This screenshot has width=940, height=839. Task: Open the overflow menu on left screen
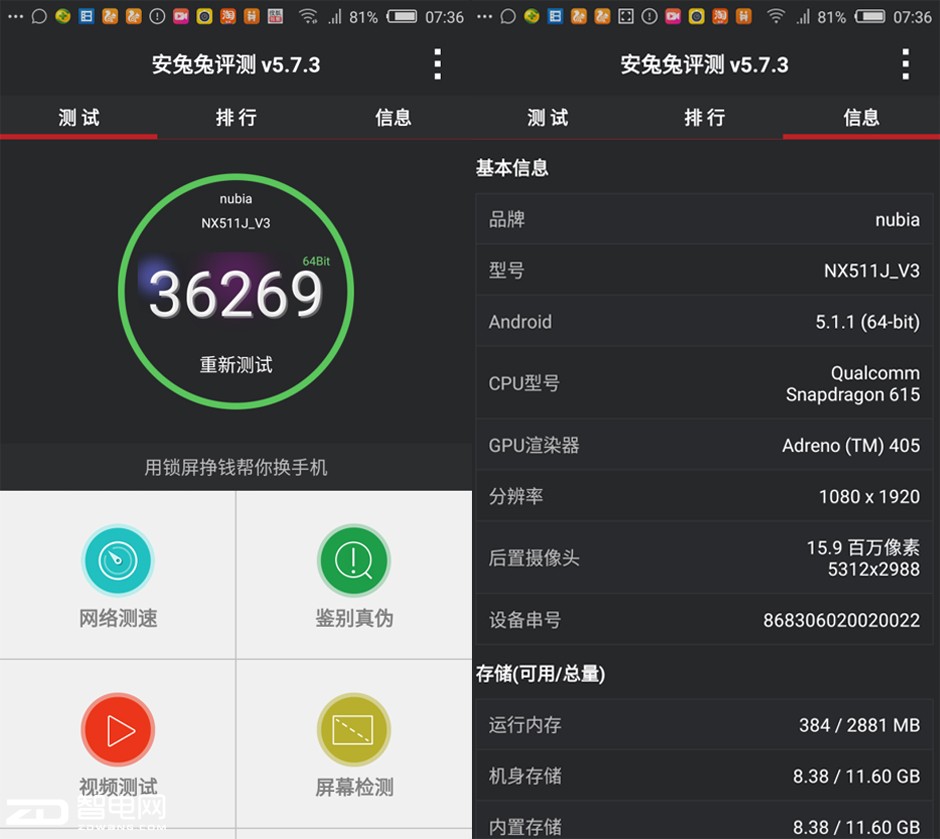point(438,64)
